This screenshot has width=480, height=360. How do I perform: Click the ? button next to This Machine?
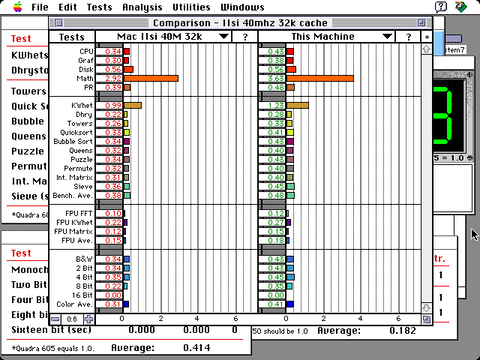tap(408, 37)
